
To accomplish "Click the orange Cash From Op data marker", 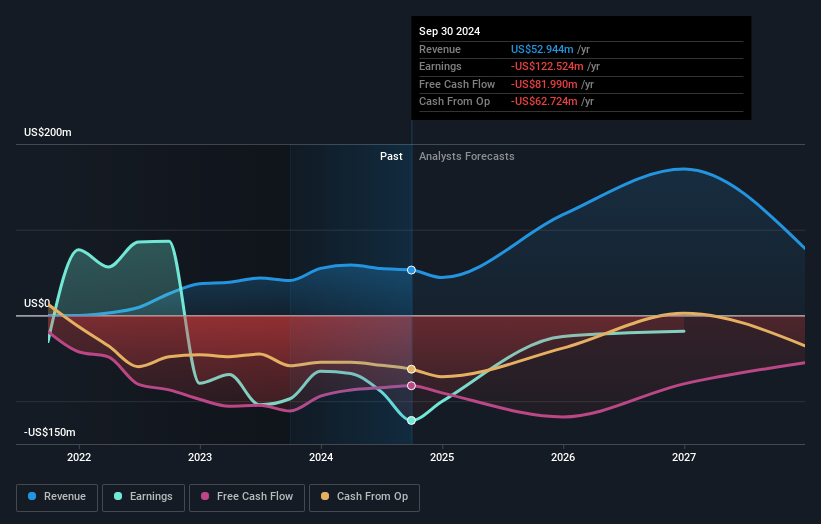I will (412, 369).
